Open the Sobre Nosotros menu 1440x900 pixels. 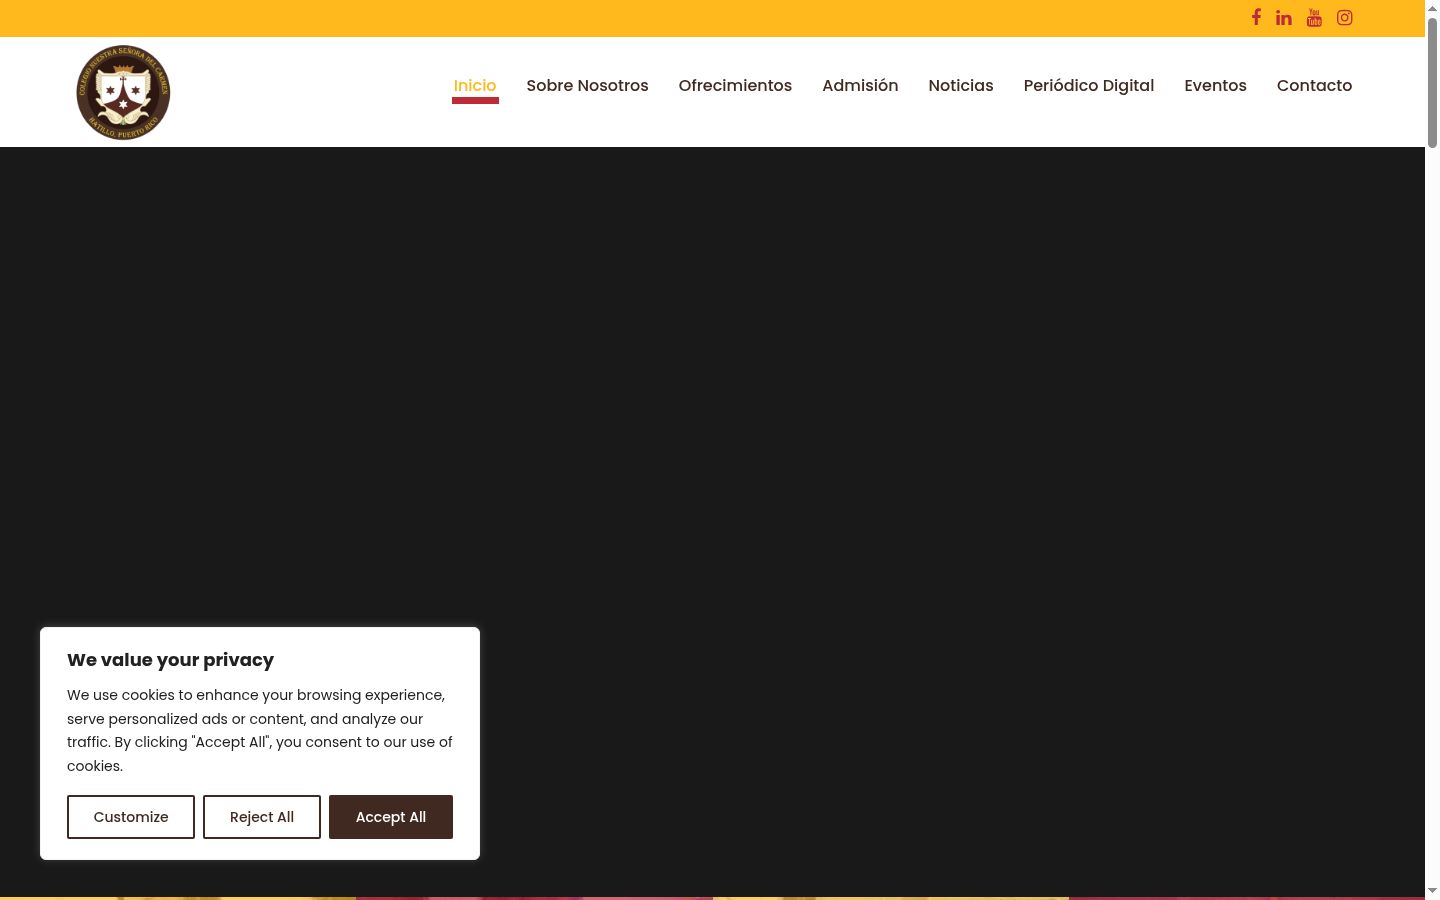587,86
